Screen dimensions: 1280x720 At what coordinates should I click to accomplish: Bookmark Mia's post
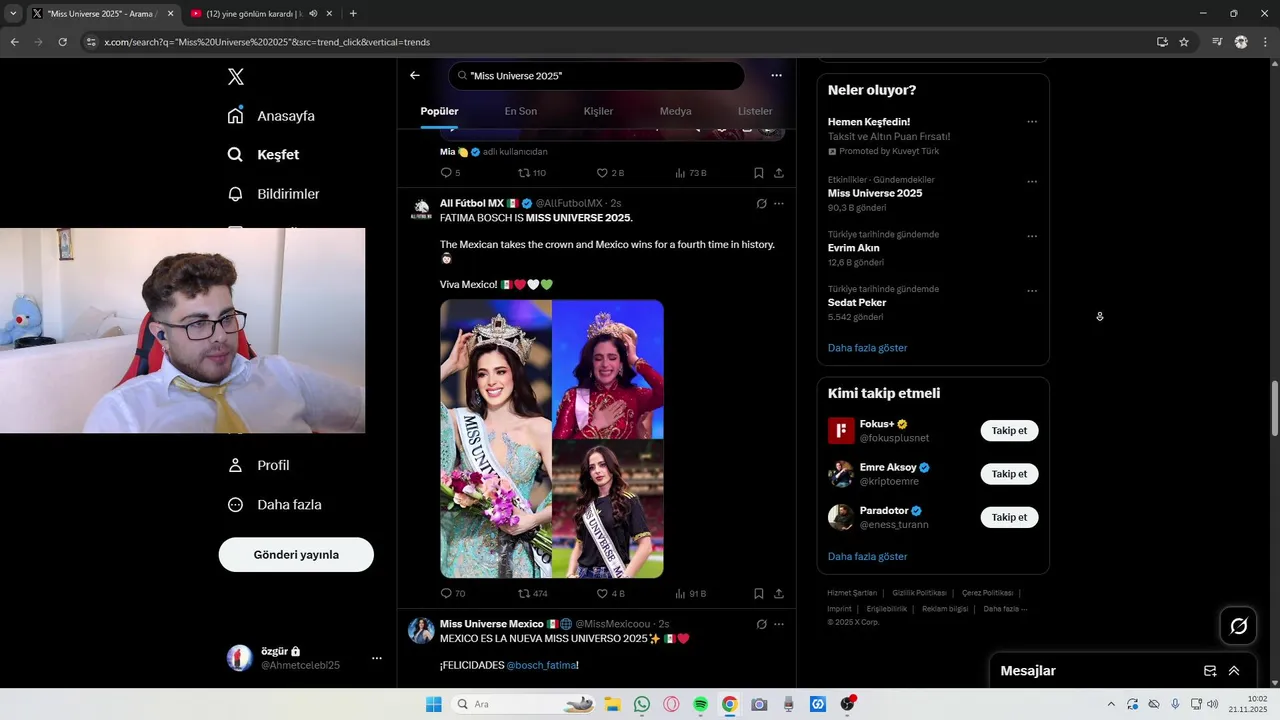click(x=759, y=173)
